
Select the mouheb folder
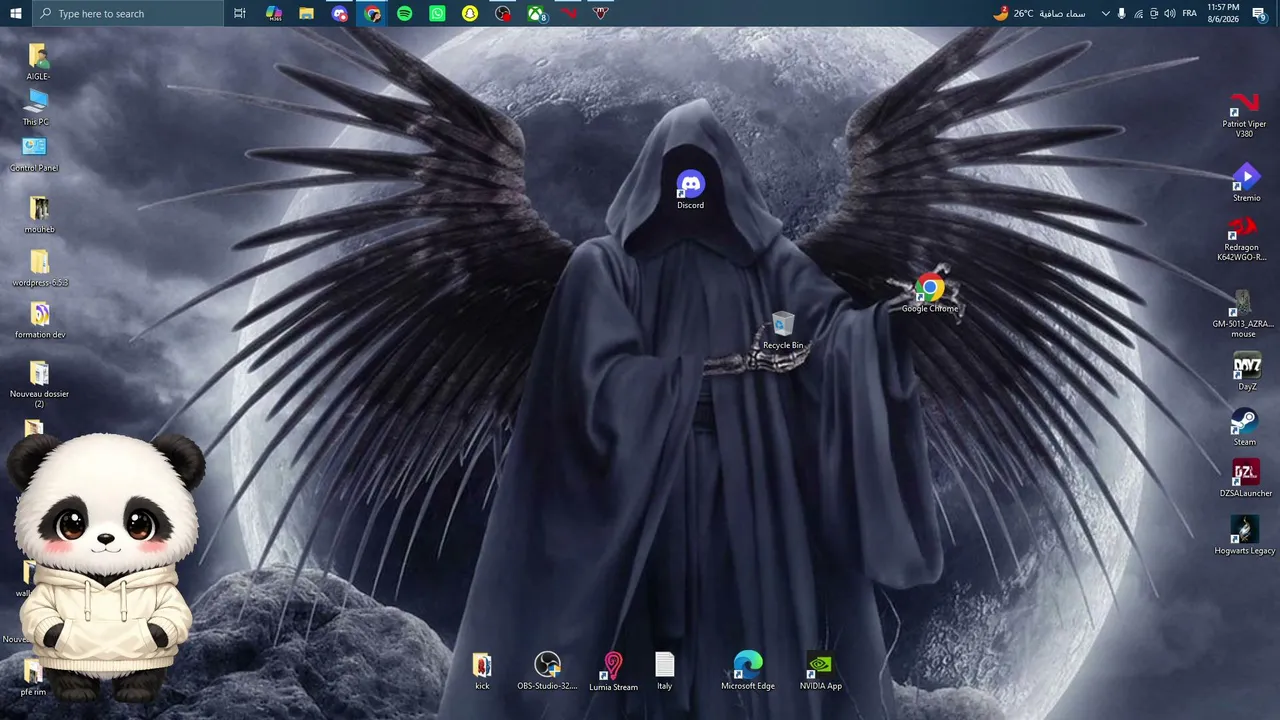[x=39, y=215]
